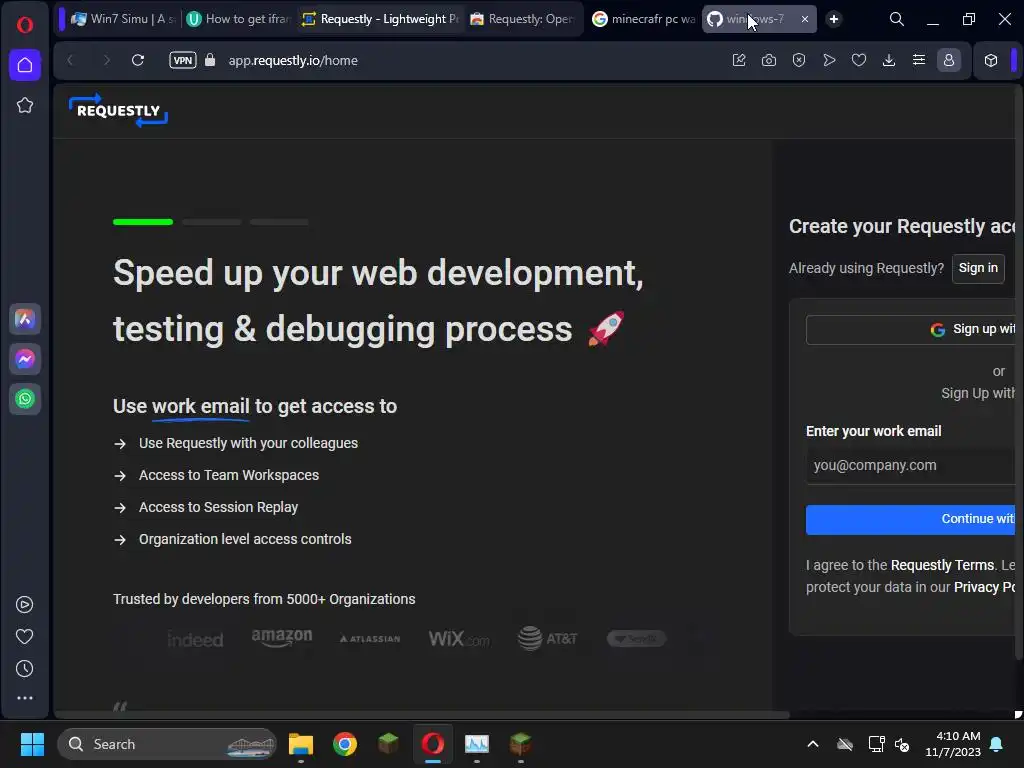Screen dimensions: 1024x768
Task: Open Opera from the taskbar
Action: click(x=432, y=744)
